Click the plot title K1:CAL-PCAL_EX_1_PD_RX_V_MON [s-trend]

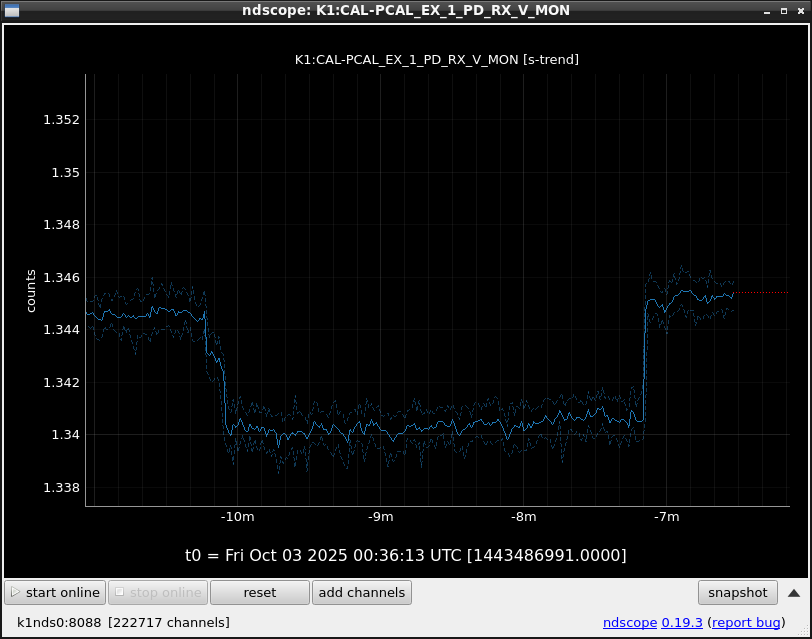coord(437,60)
